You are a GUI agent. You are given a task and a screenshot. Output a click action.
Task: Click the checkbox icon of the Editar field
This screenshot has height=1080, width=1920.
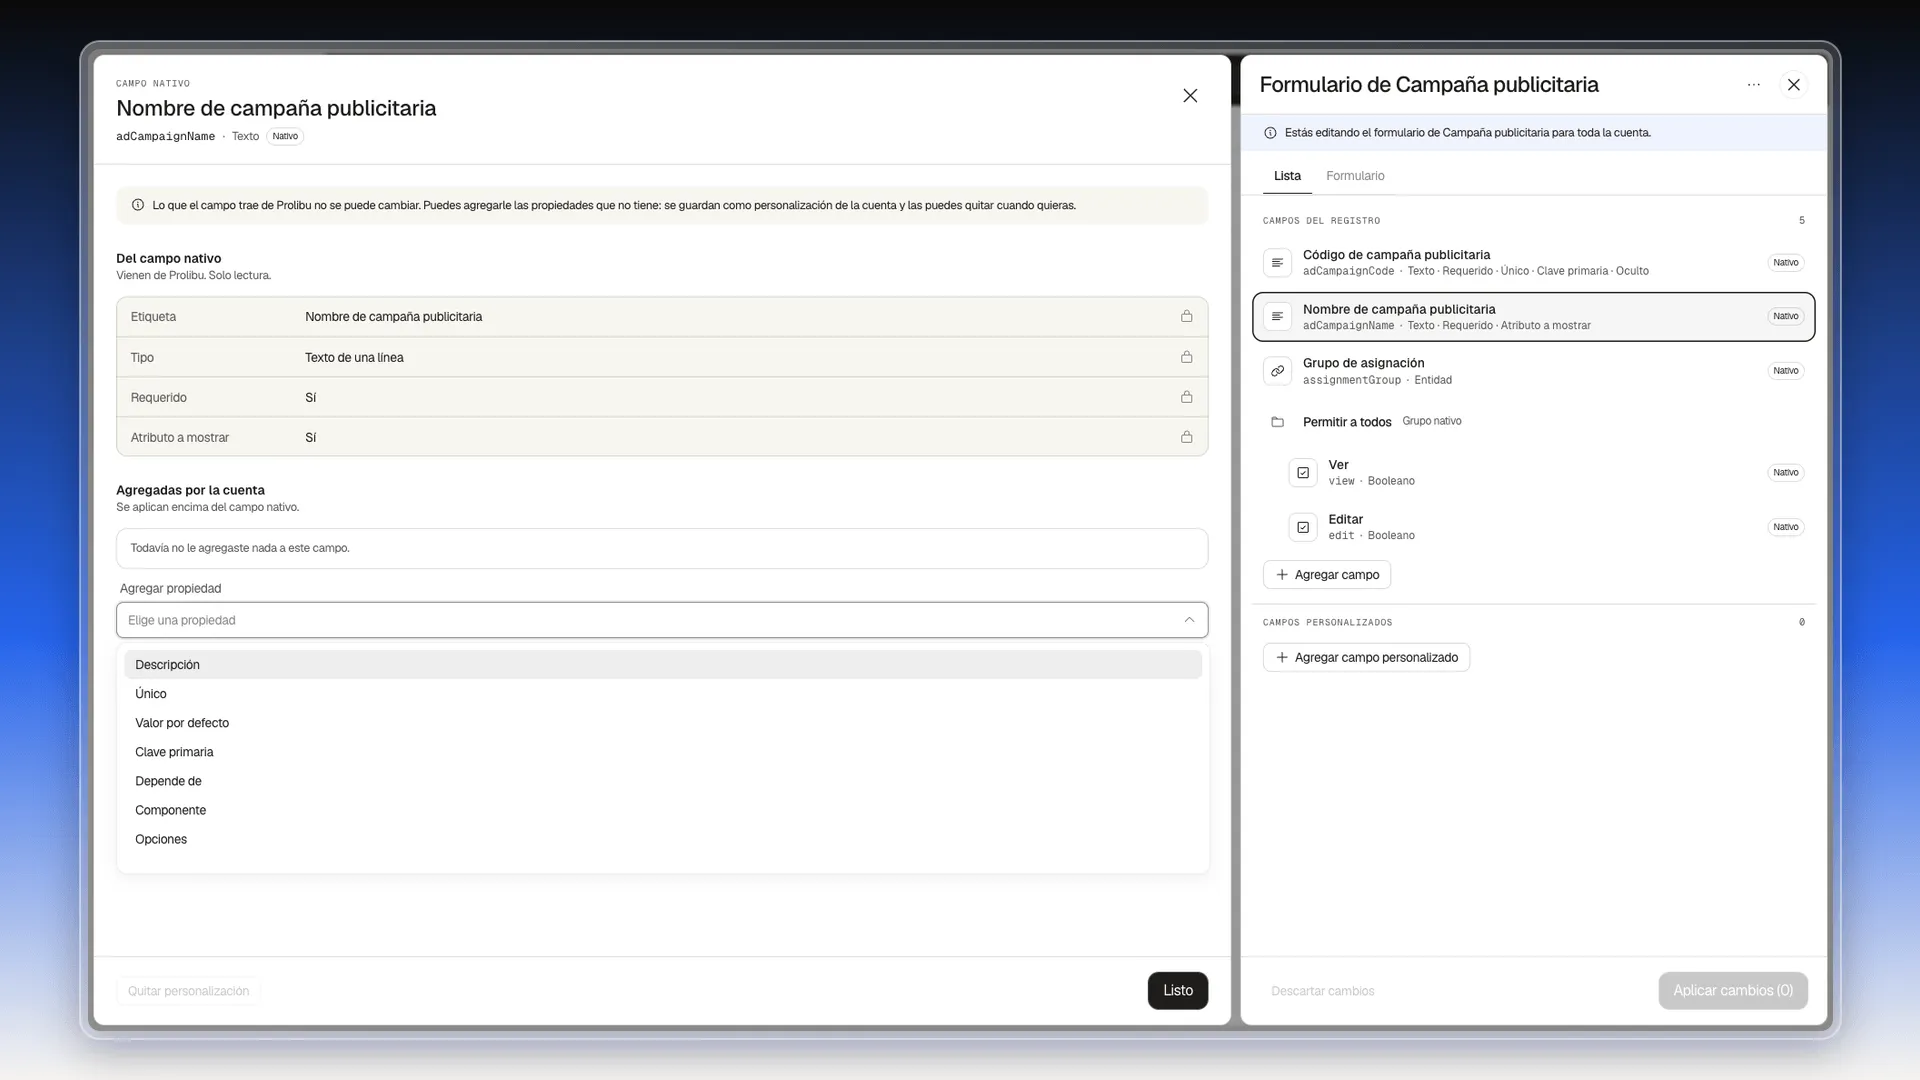click(x=1303, y=527)
